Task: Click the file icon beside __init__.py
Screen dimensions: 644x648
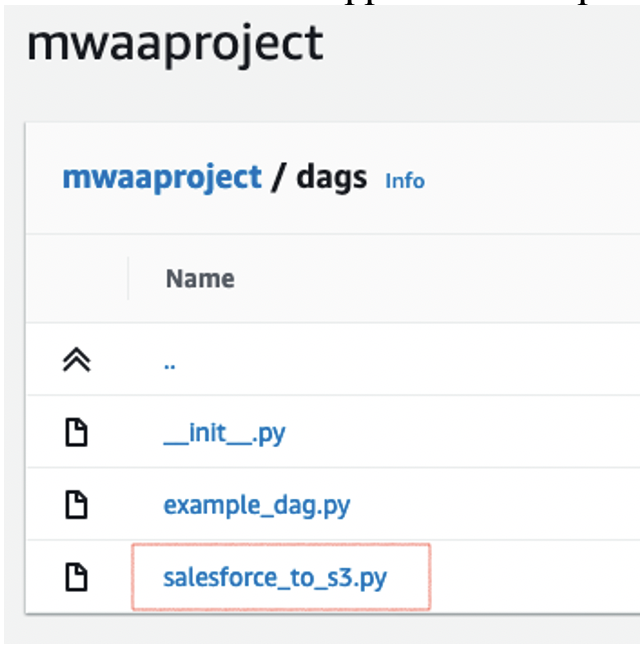Action: pos(76,433)
